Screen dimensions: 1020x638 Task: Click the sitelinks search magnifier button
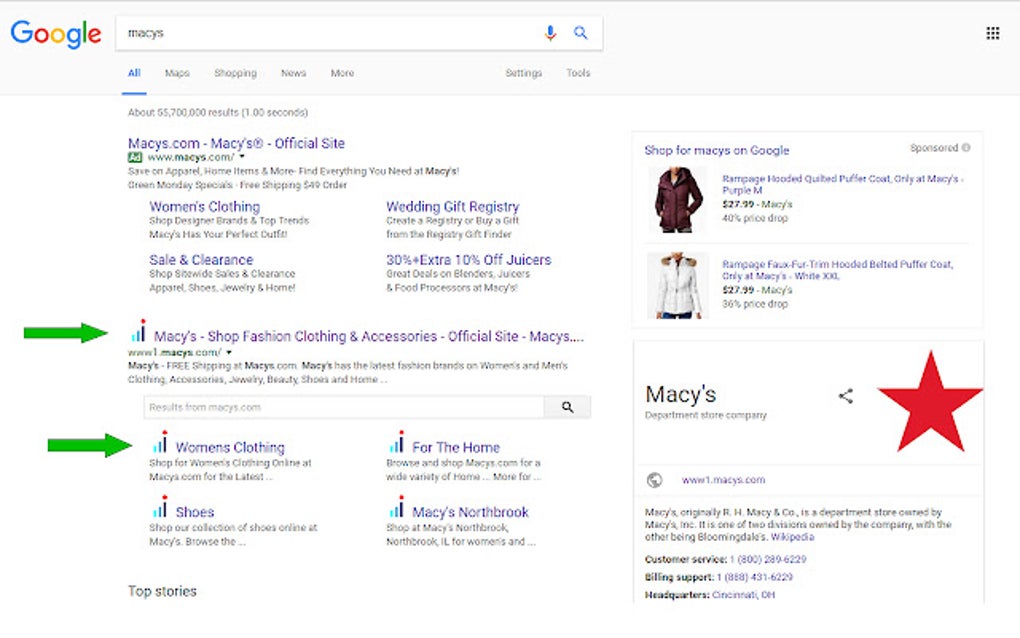(567, 407)
